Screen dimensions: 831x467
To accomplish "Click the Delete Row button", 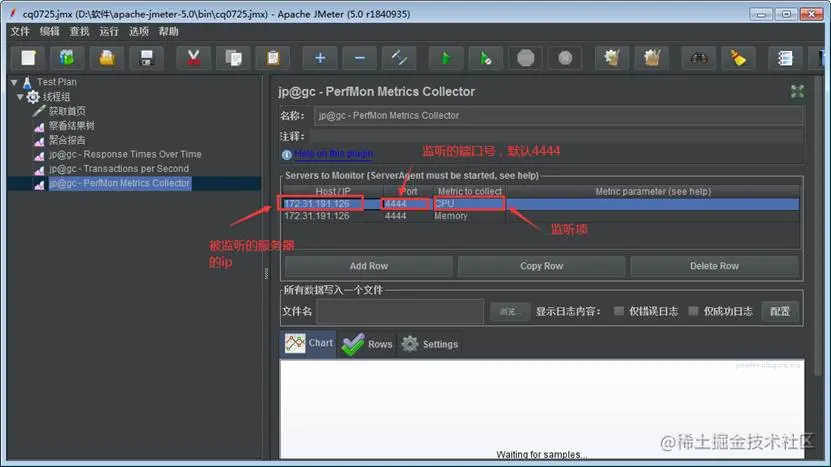I will [714, 266].
